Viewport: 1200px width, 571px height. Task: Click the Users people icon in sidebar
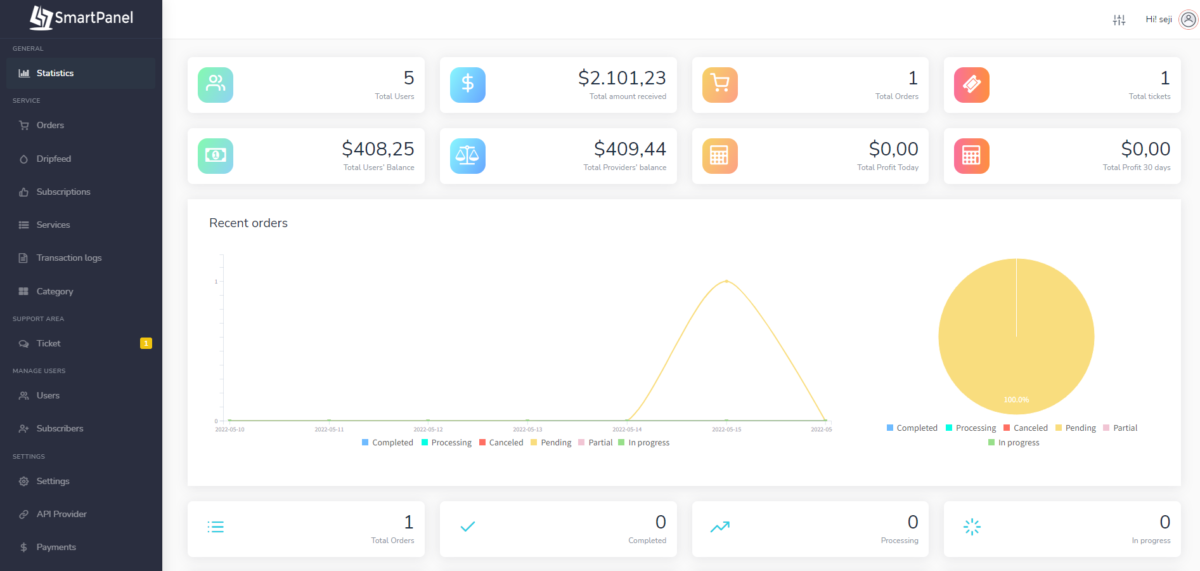coord(24,395)
